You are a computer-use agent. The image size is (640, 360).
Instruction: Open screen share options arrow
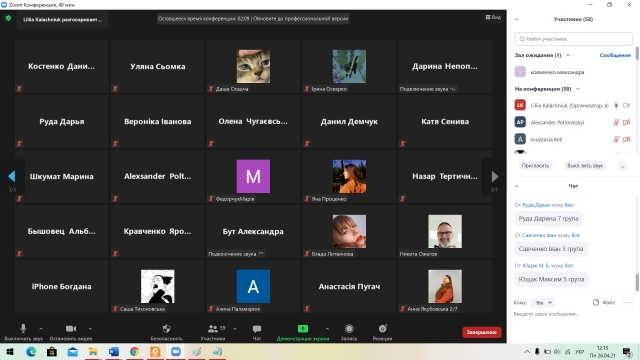click(327, 328)
